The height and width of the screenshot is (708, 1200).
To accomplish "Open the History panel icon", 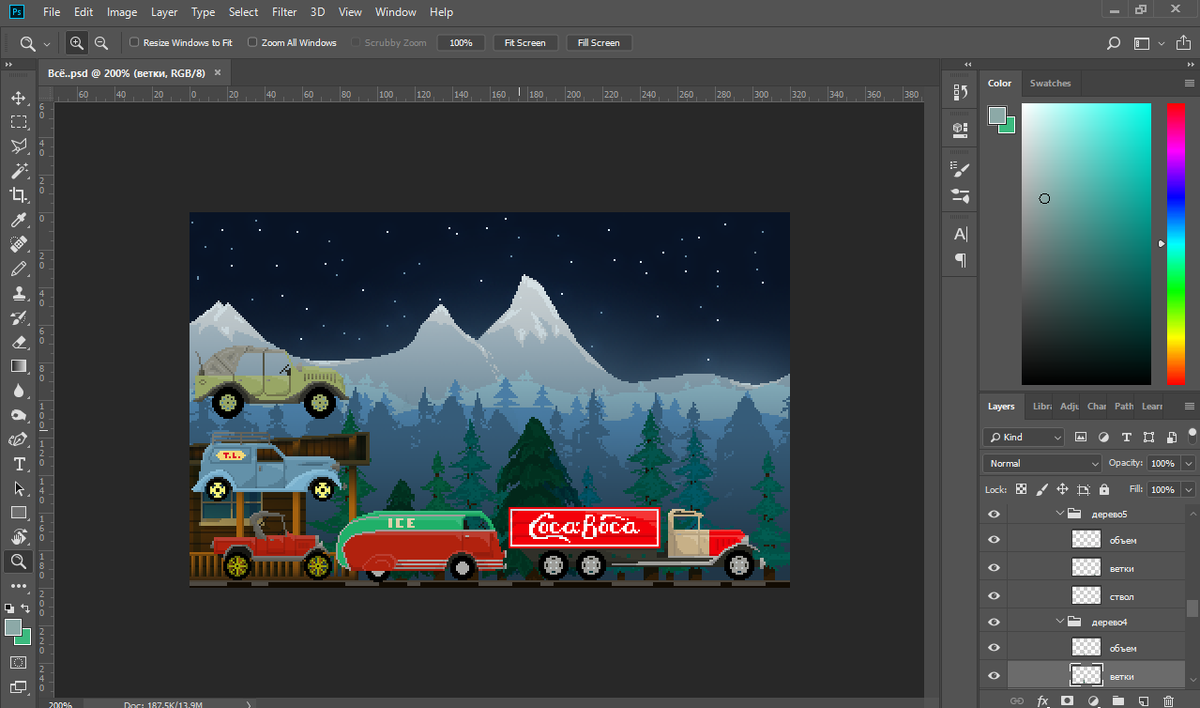I will click(x=961, y=92).
